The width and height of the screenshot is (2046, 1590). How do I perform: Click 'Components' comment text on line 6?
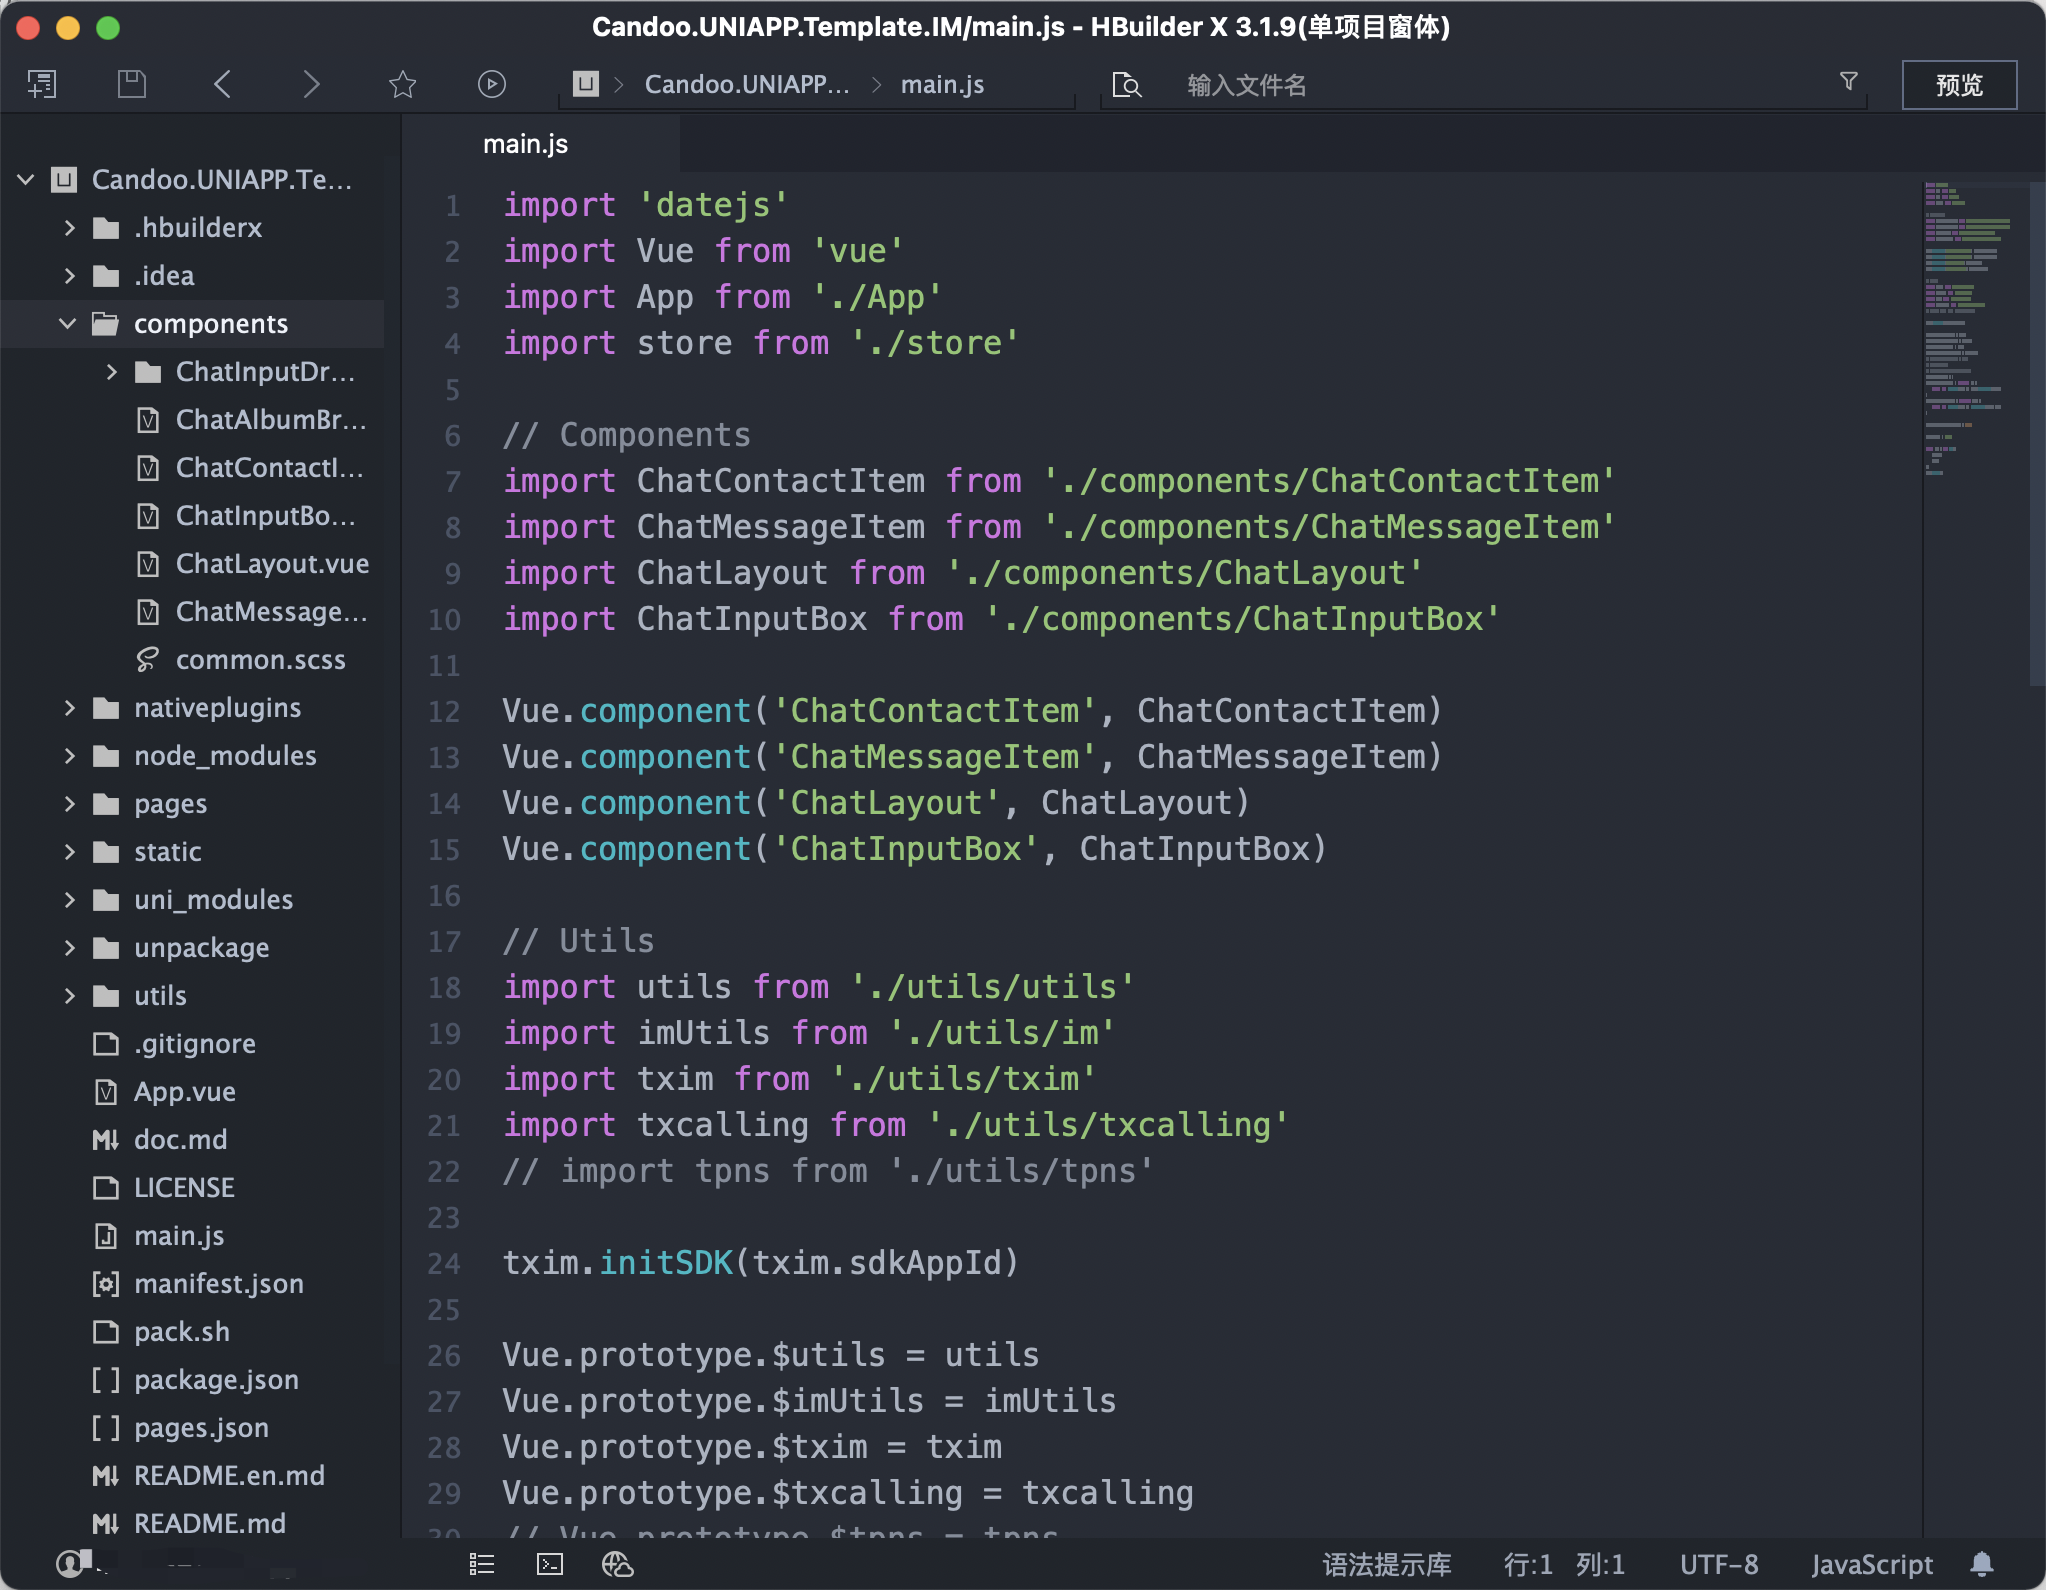point(655,435)
